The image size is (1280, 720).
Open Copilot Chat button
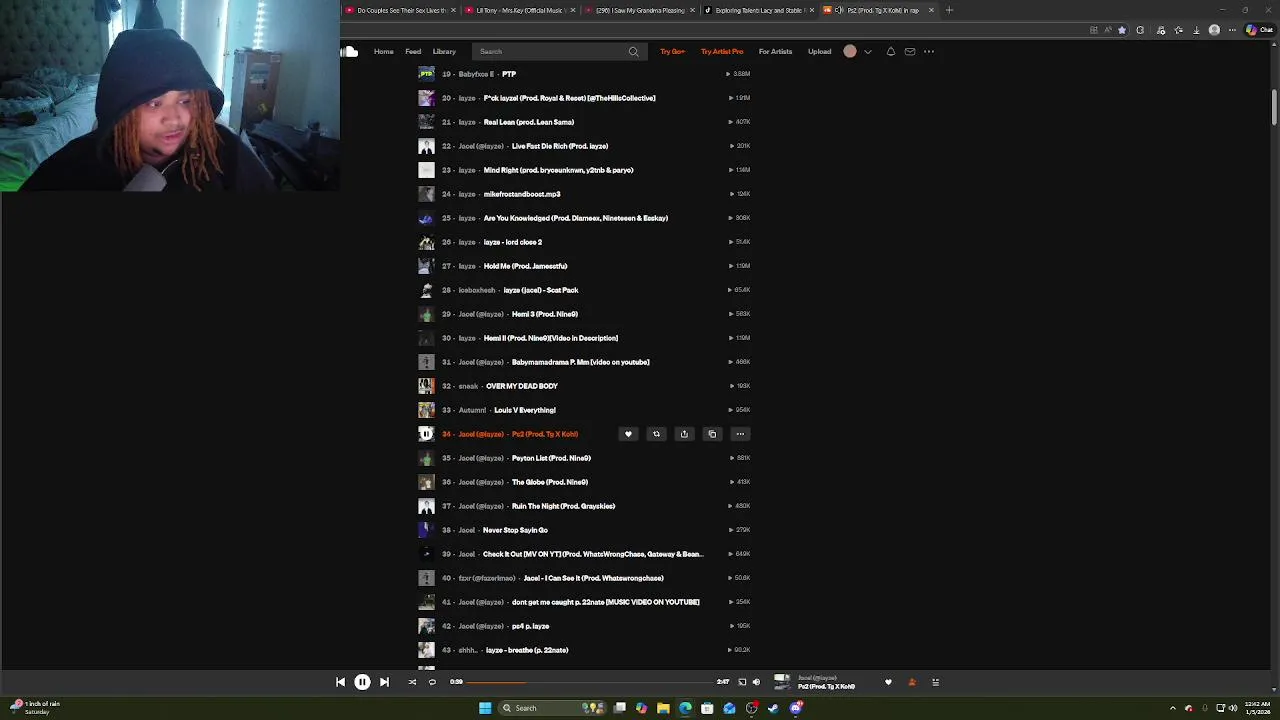(x=1259, y=30)
